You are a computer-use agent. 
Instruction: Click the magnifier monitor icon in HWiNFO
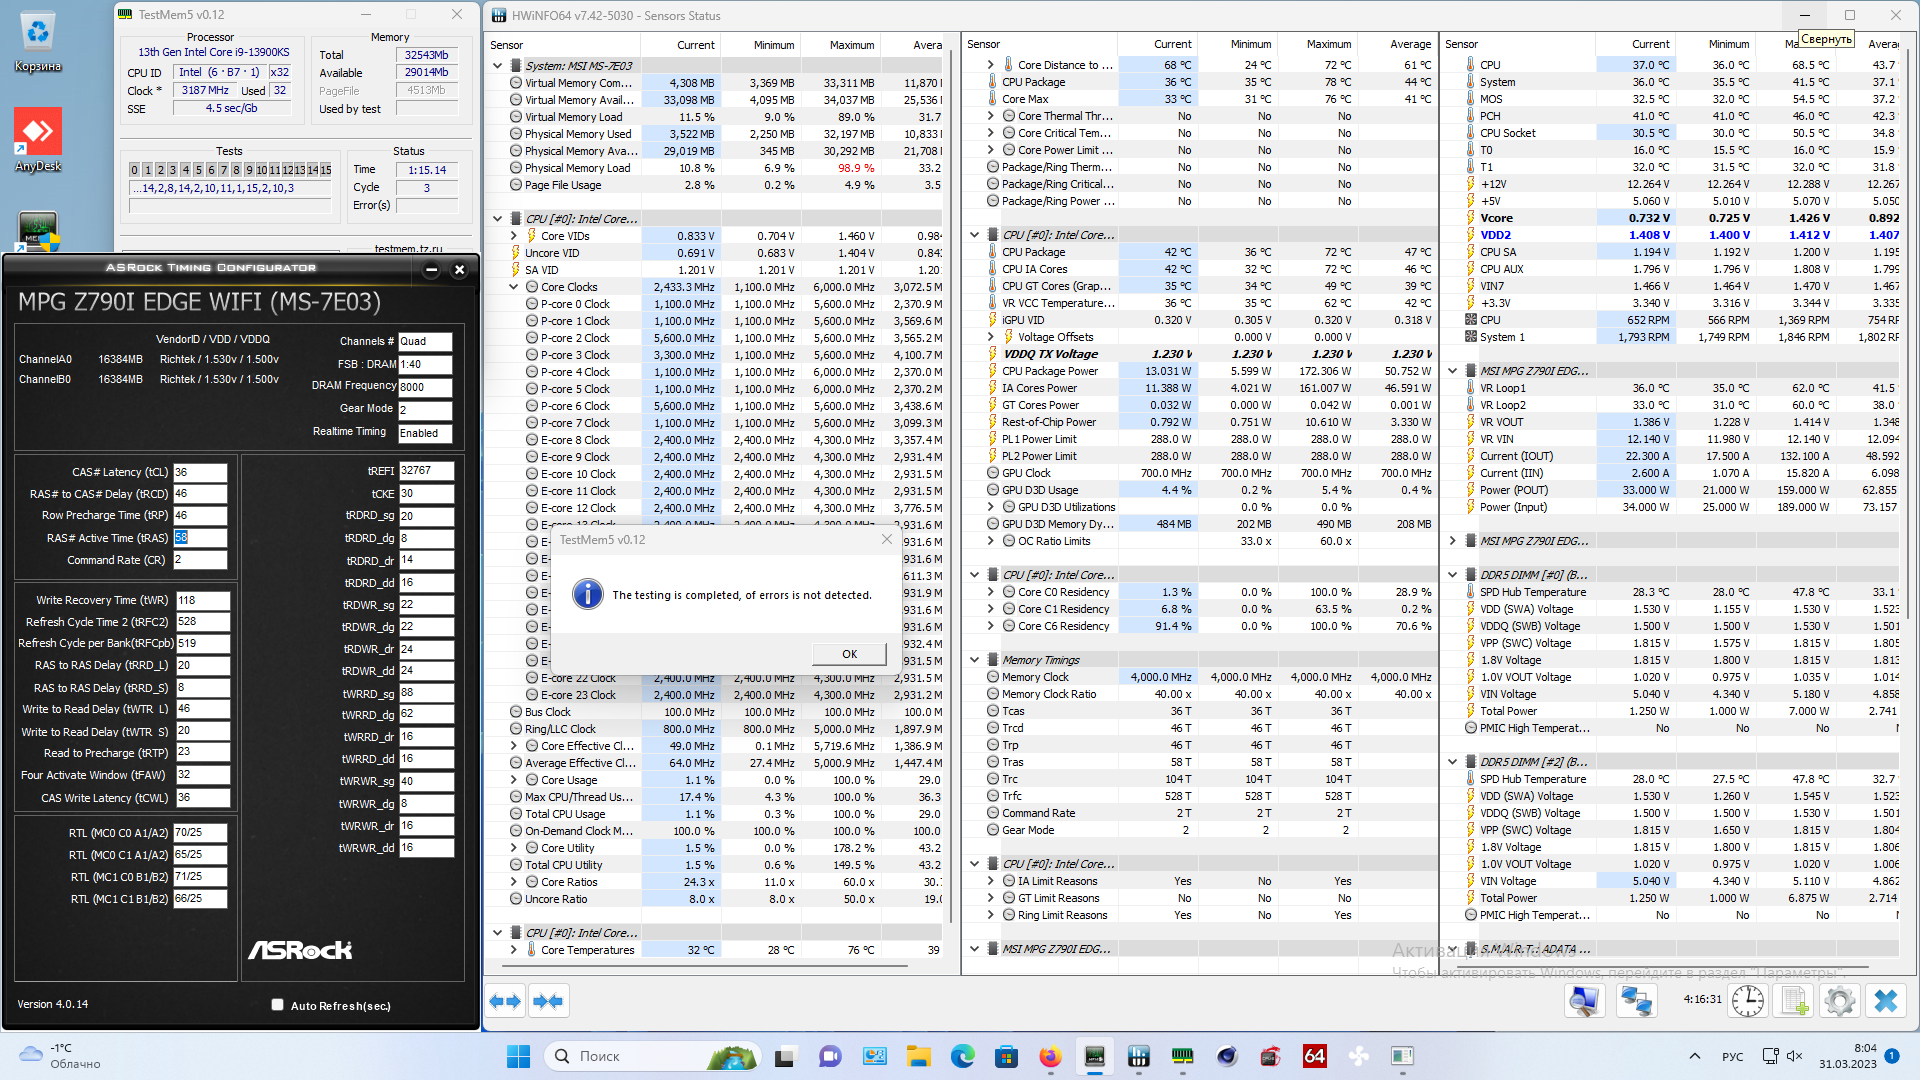[x=1585, y=1001]
